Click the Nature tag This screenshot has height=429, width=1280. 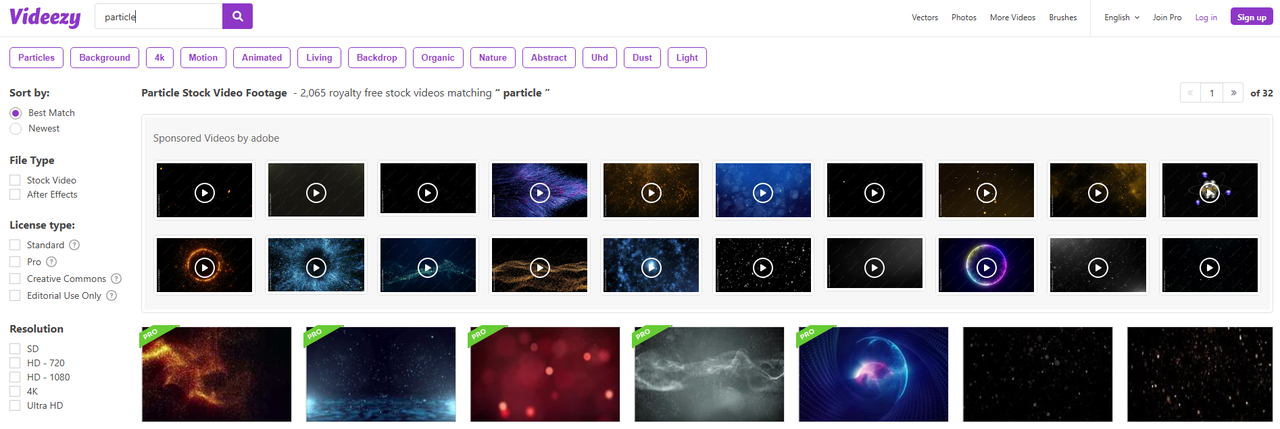click(x=493, y=58)
